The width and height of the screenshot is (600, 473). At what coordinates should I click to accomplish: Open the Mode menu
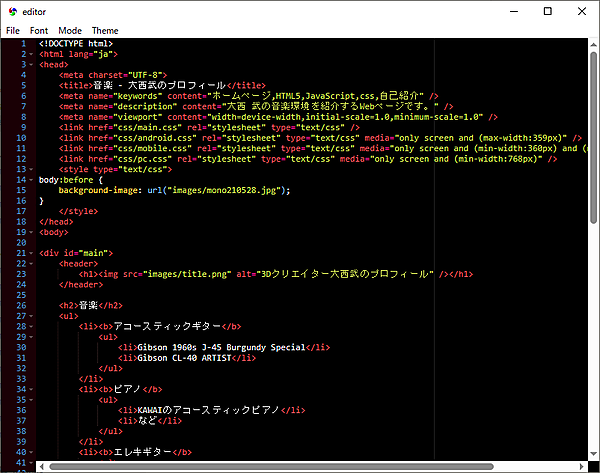point(70,31)
